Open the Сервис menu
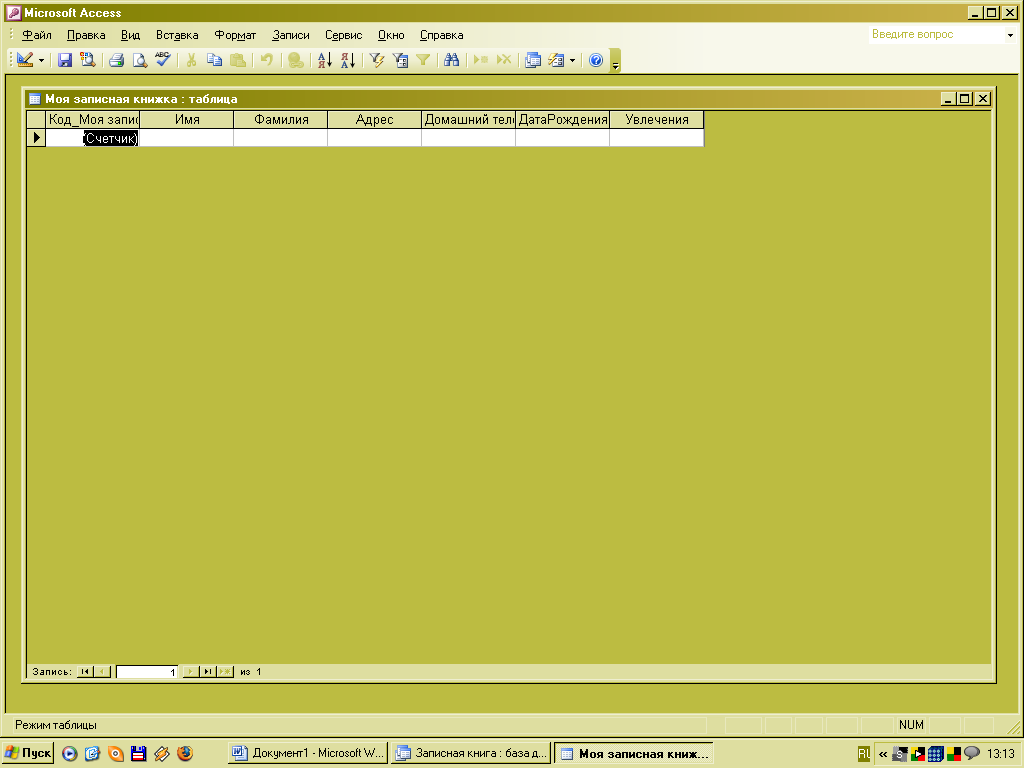The width and height of the screenshot is (1024, 768). (x=344, y=35)
